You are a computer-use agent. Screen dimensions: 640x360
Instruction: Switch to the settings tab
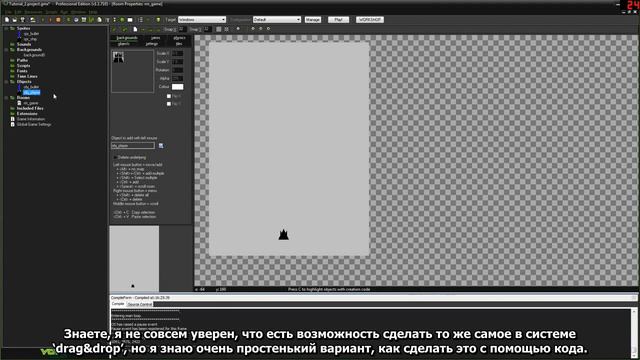click(151, 44)
